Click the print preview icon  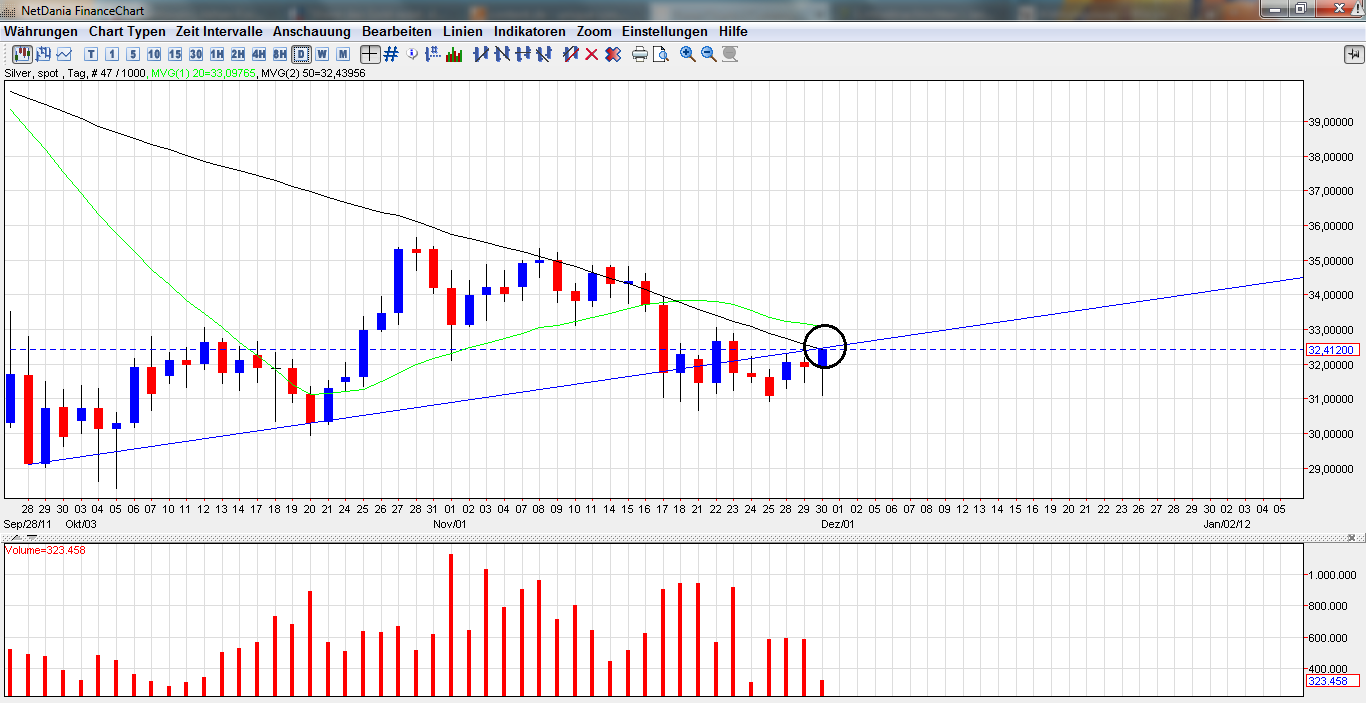[661, 54]
